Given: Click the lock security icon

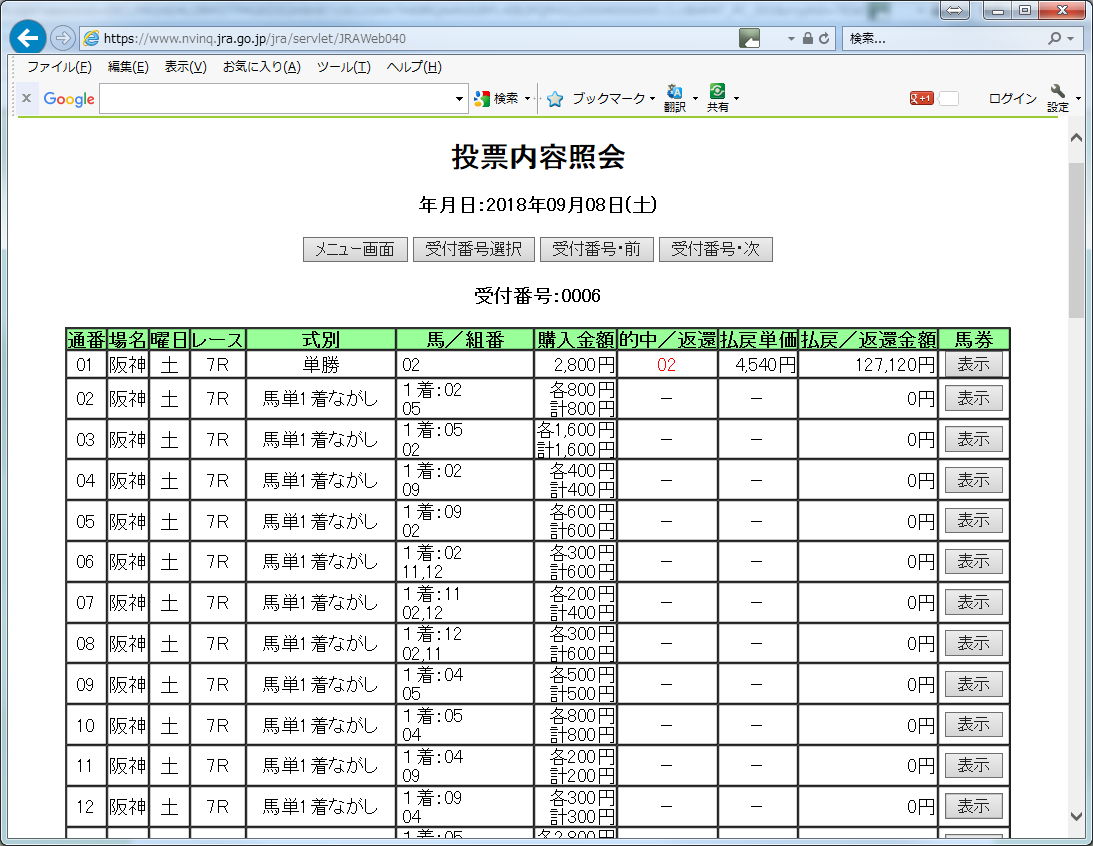Looking at the screenshot, I should (x=808, y=38).
